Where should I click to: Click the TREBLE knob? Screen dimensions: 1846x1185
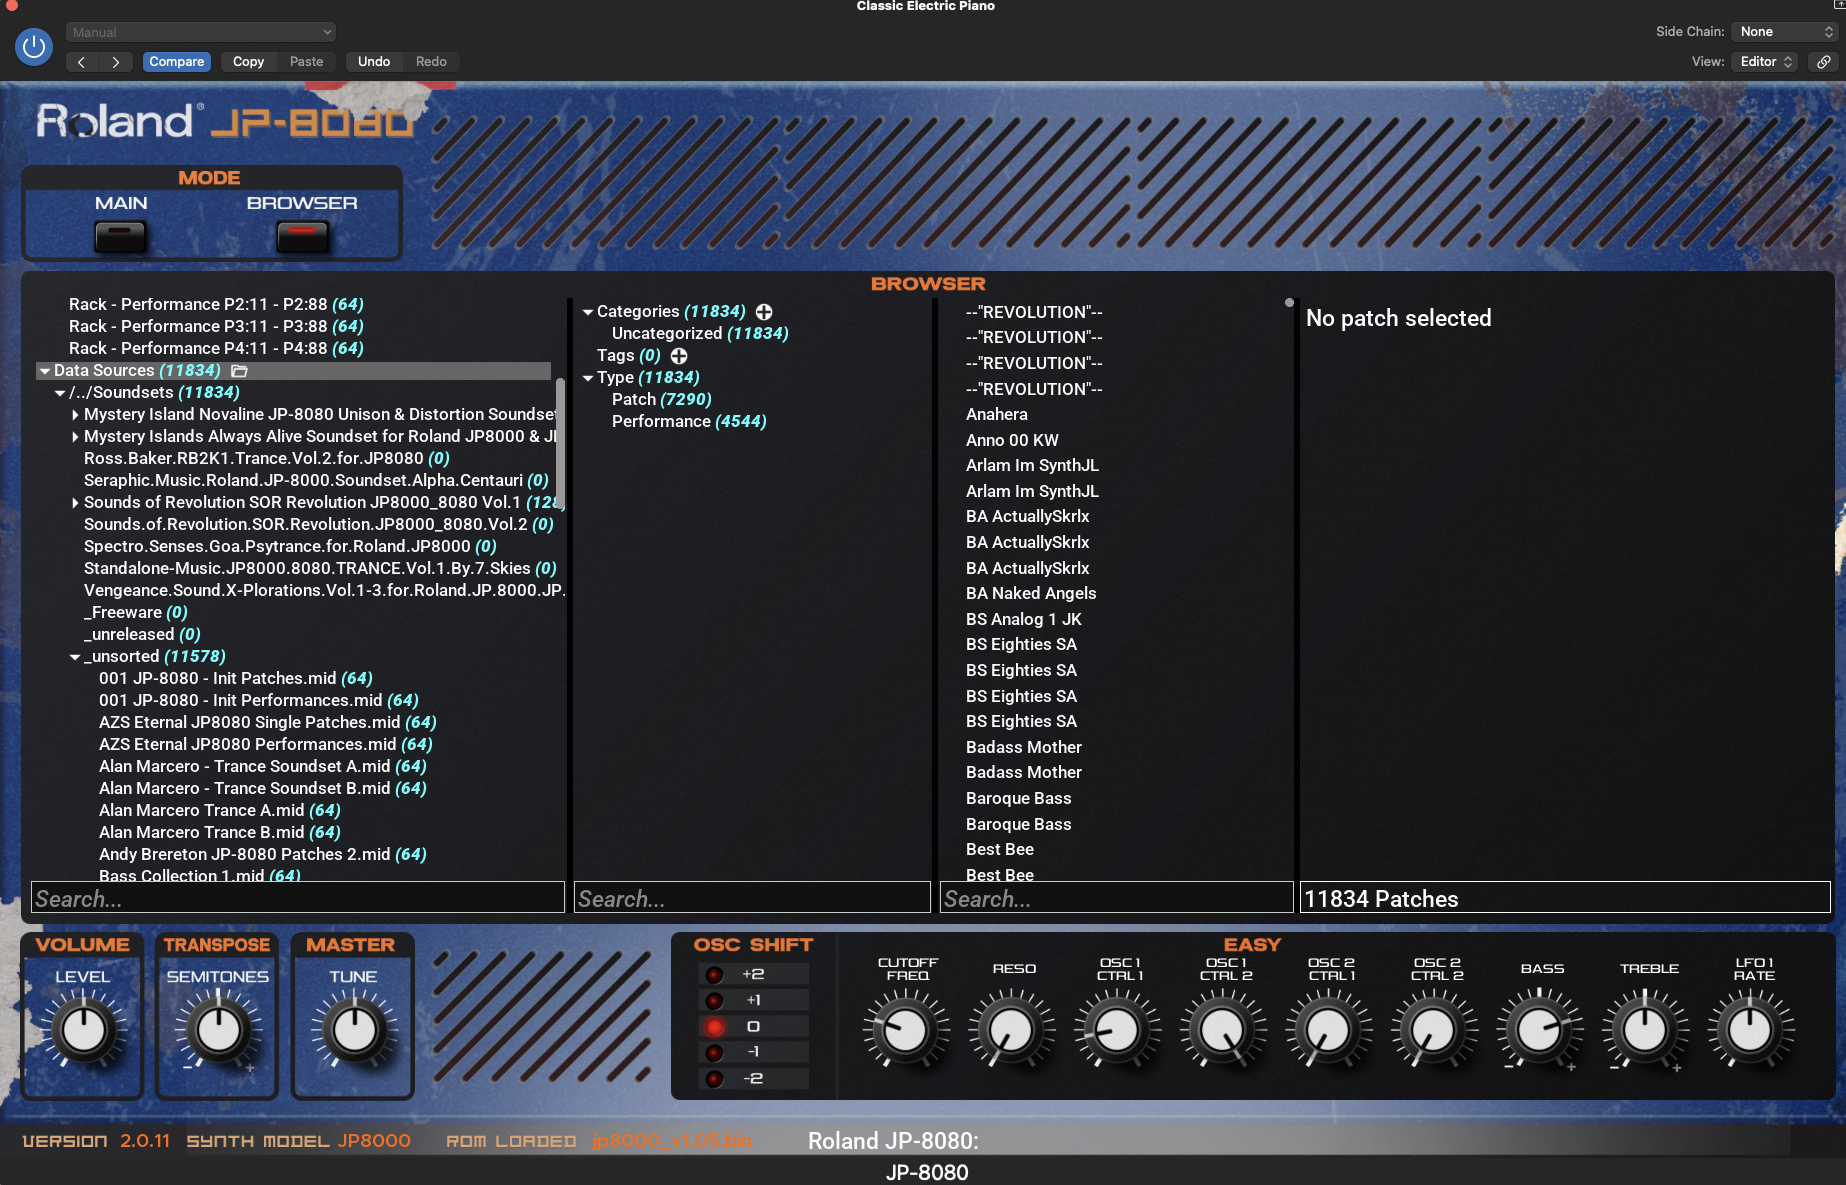(1645, 1030)
